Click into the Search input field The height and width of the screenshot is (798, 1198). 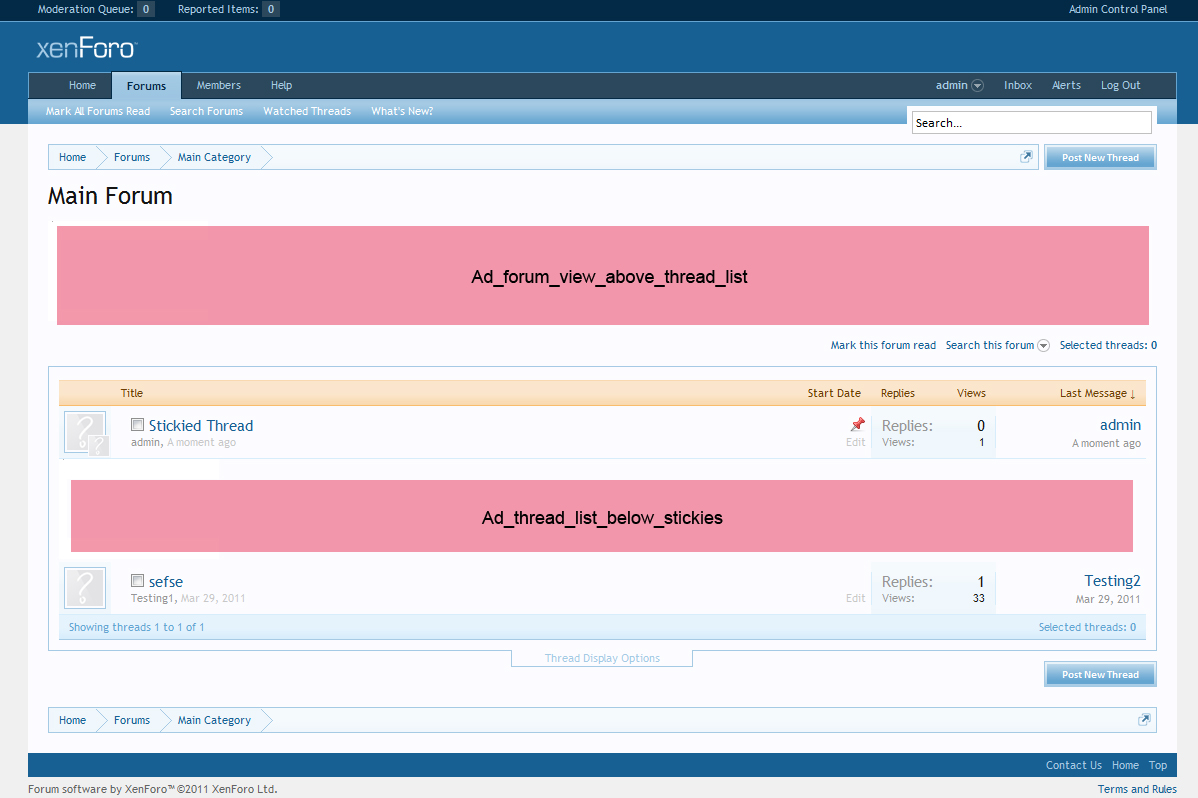click(x=1031, y=123)
